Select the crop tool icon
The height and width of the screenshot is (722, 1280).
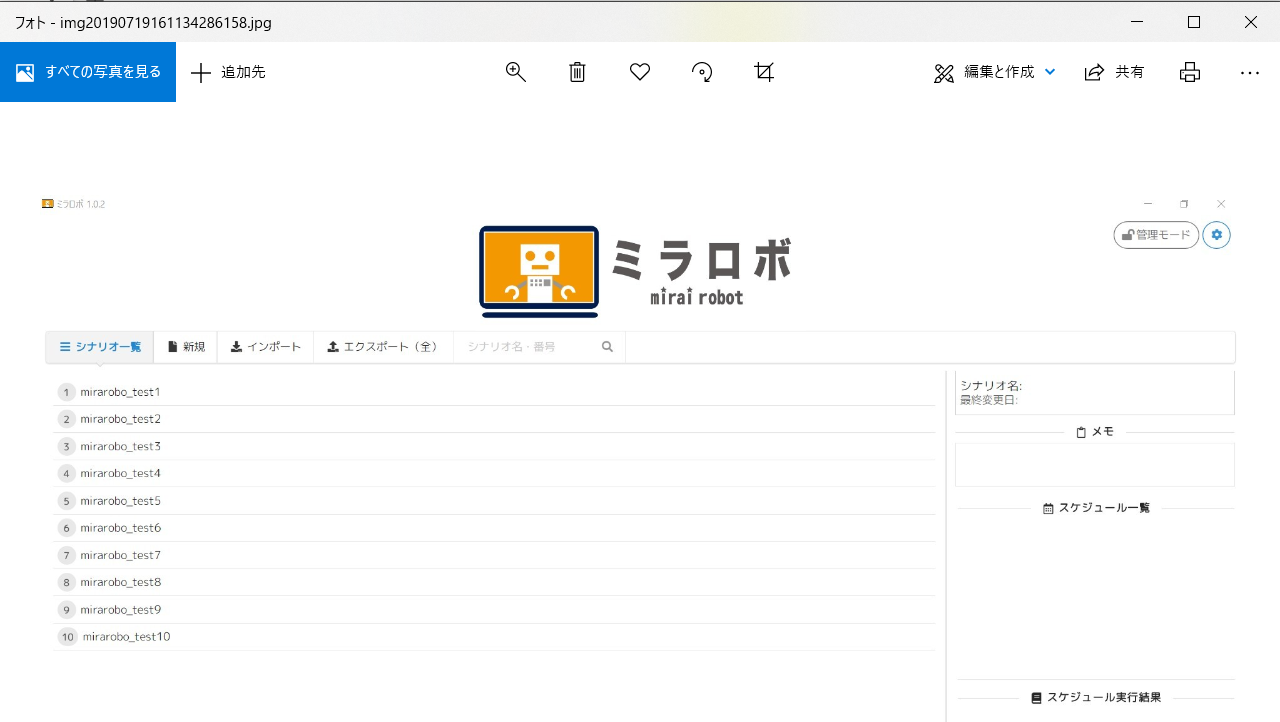coord(764,72)
